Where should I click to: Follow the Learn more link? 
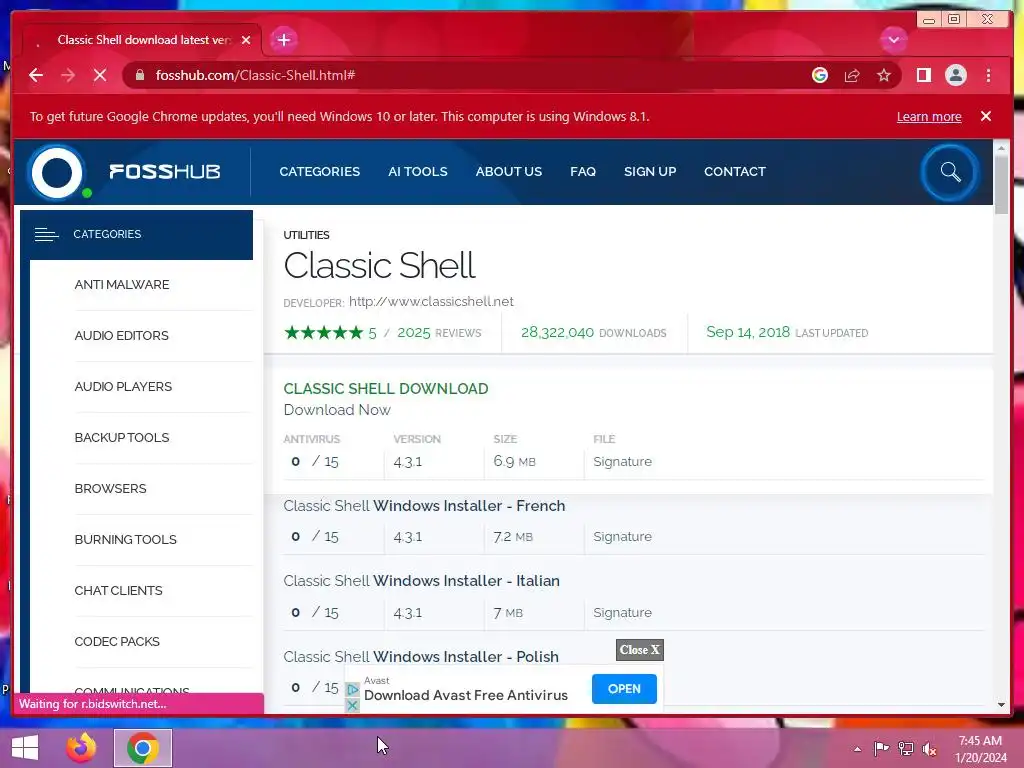(x=929, y=116)
